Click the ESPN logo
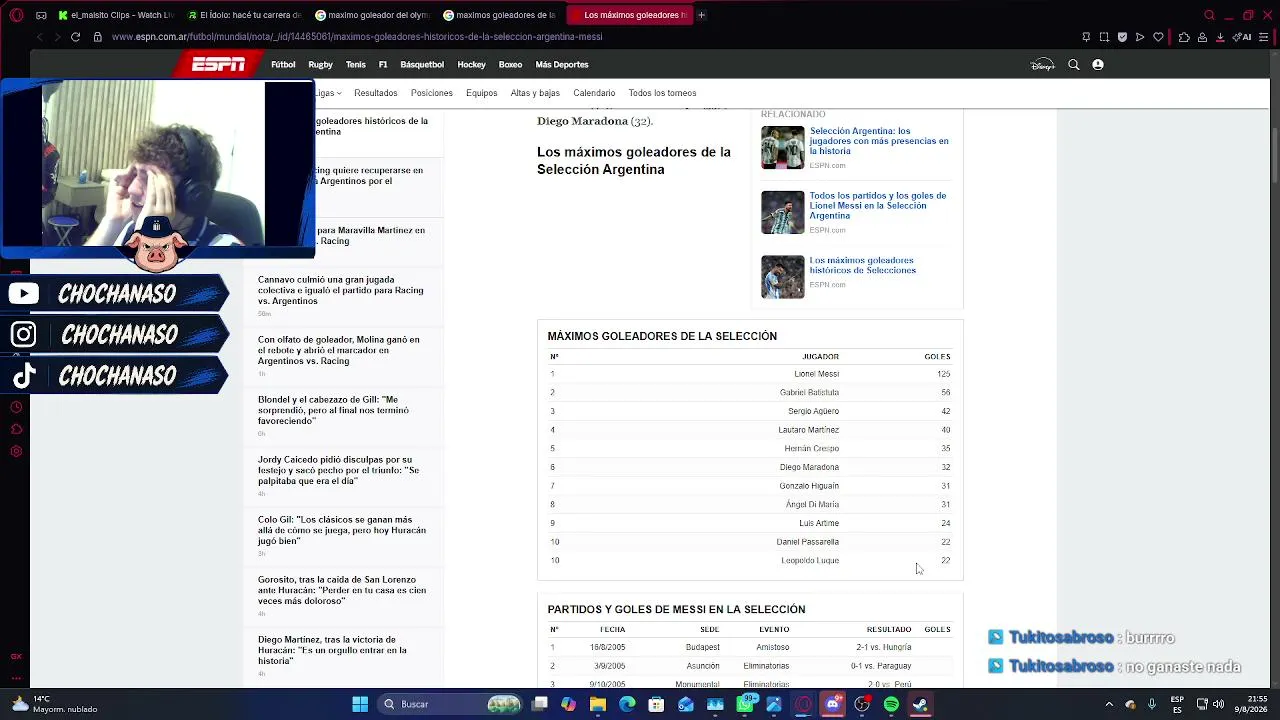The width and height of the screenshot is (1280, 720). 218,64
